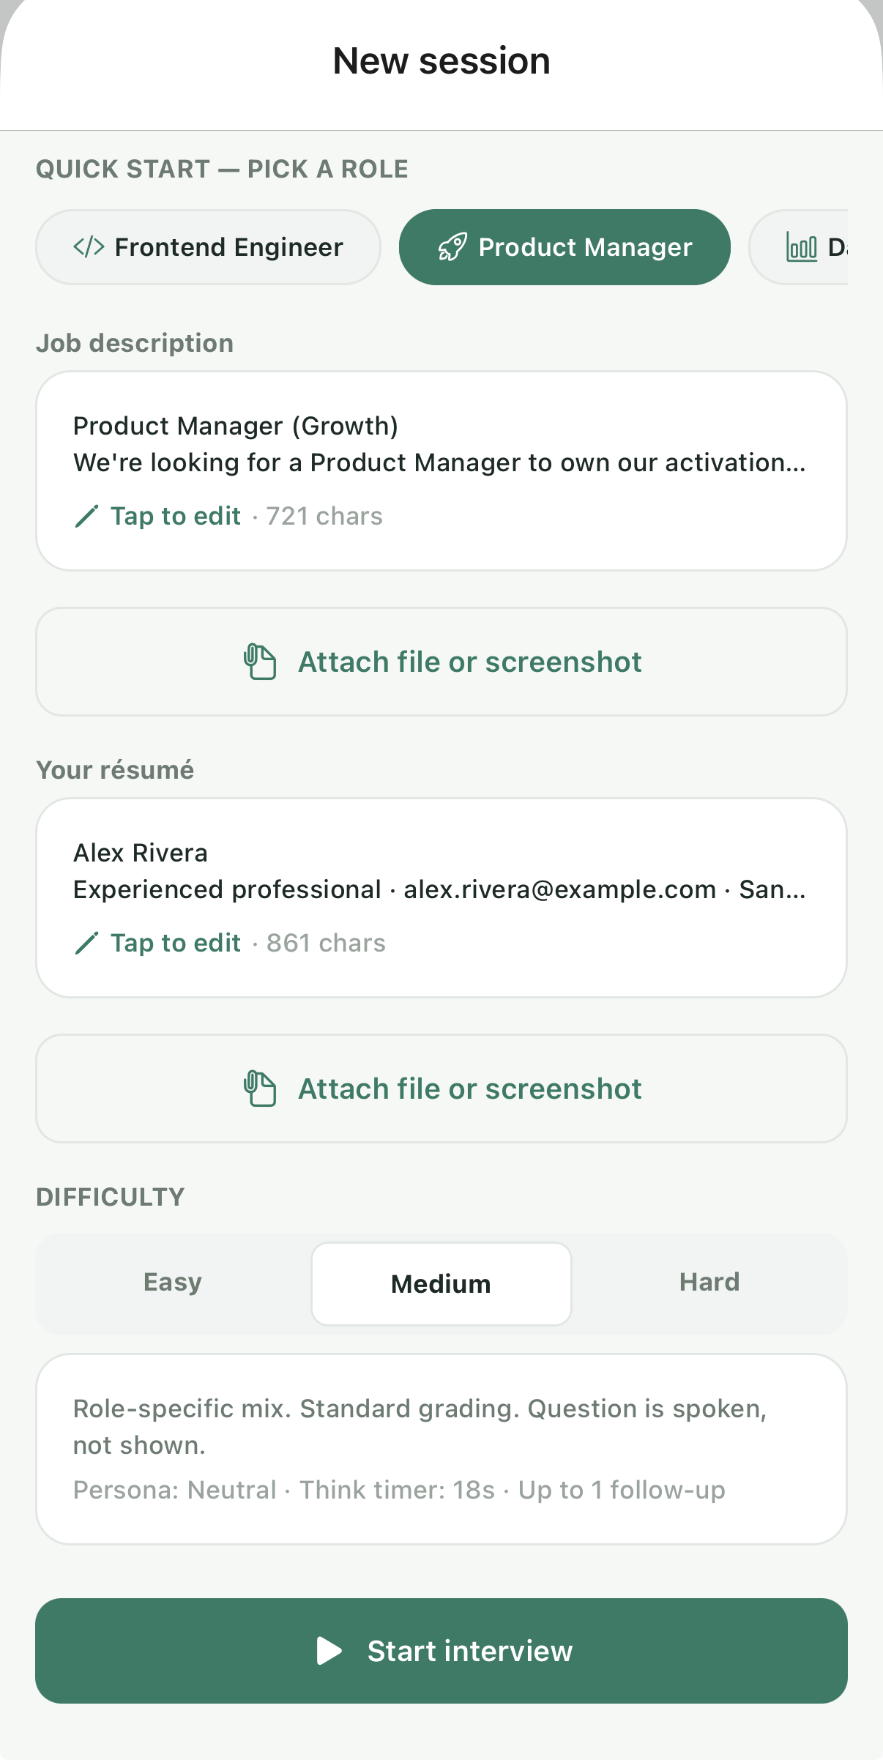Tap the rocket icon on Product Manager
This screenshot has height=1760, width=883.
(x=453, y=247)
